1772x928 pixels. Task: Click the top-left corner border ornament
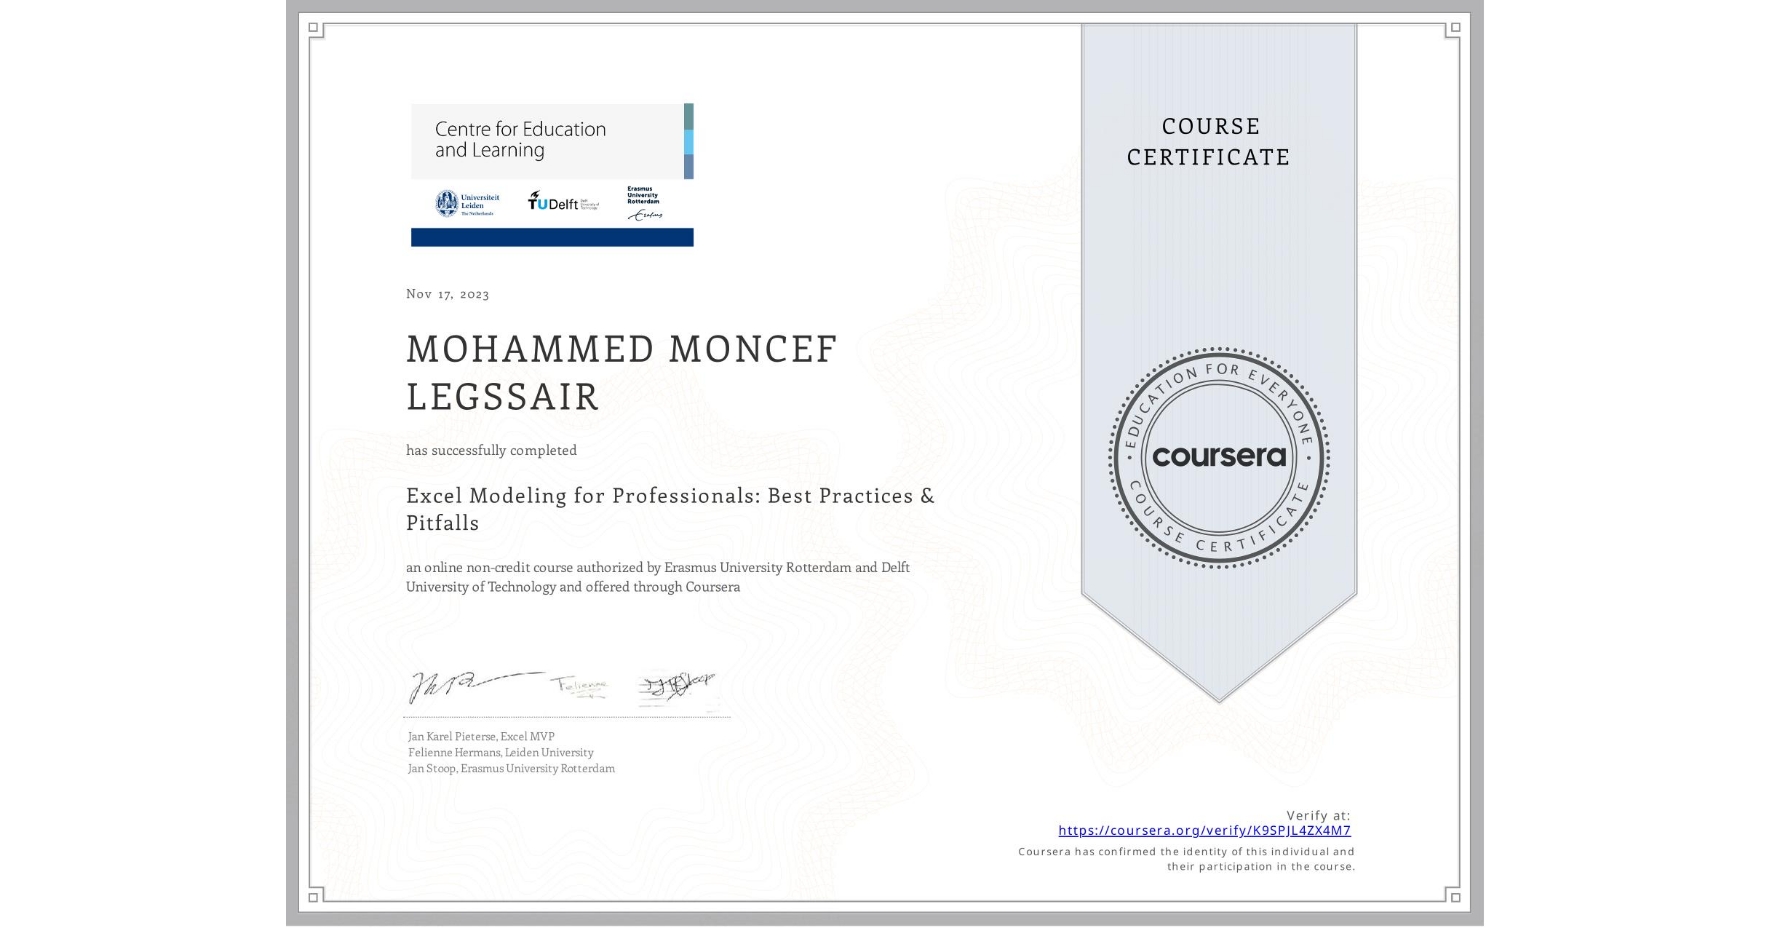tap(311, 29)
